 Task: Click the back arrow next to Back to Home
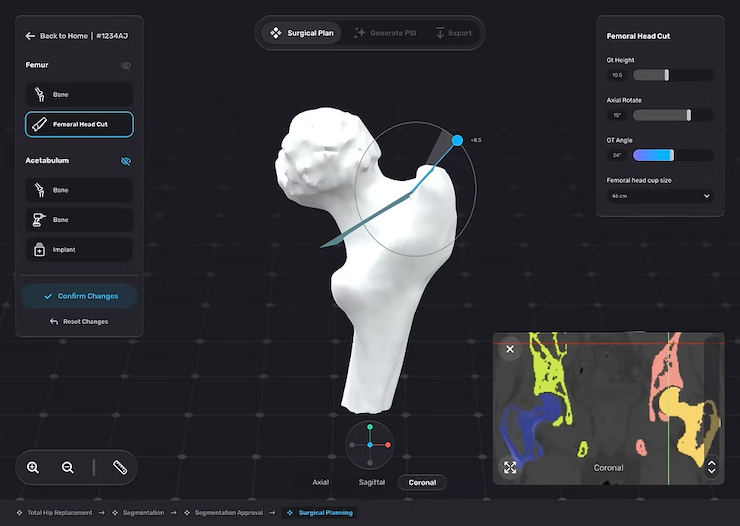(30, 36)
